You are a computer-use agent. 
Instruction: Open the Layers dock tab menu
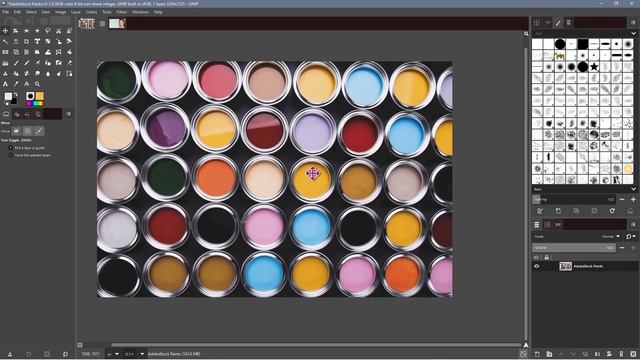point(633,224)
